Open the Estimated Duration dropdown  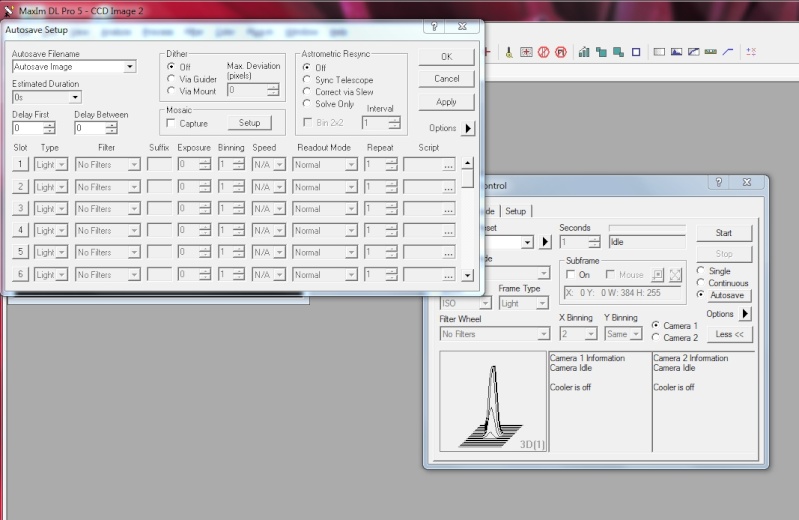point(75,97)
